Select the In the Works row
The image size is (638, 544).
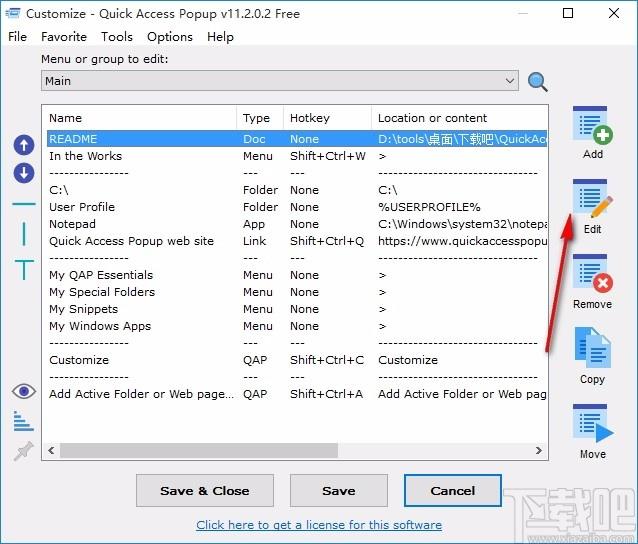[x=297, y=156]
